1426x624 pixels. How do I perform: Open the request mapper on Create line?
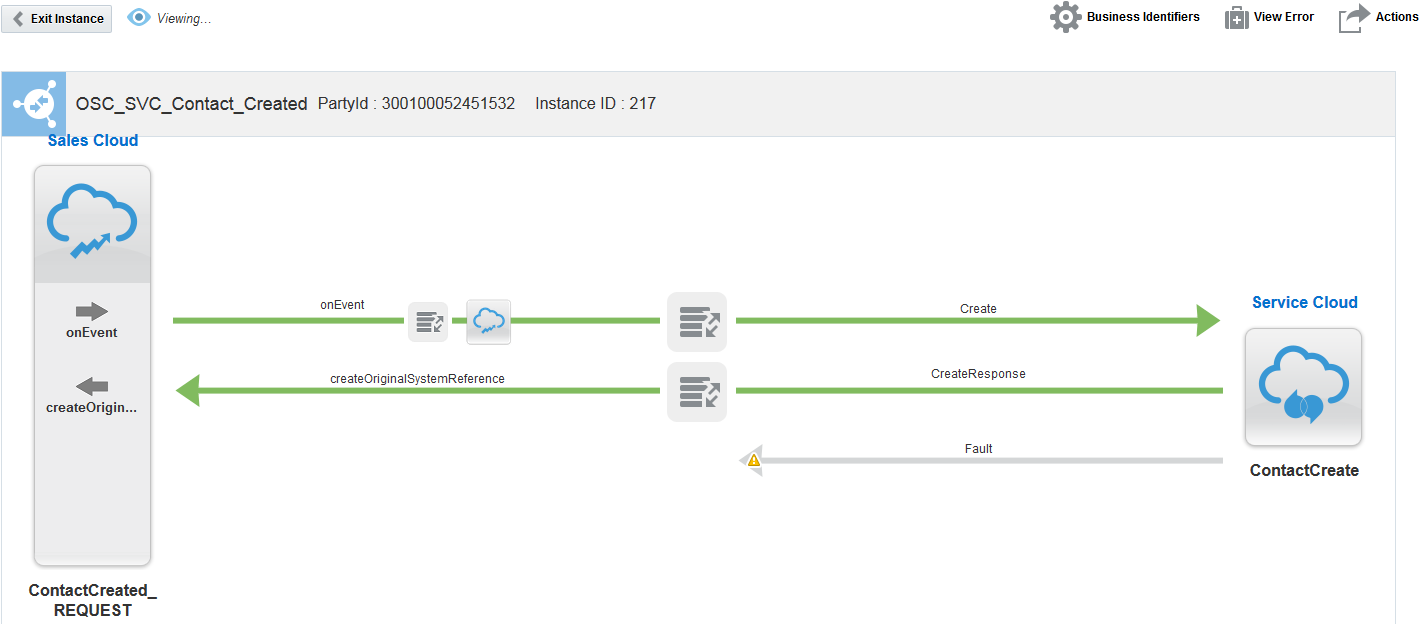point(697,322)
